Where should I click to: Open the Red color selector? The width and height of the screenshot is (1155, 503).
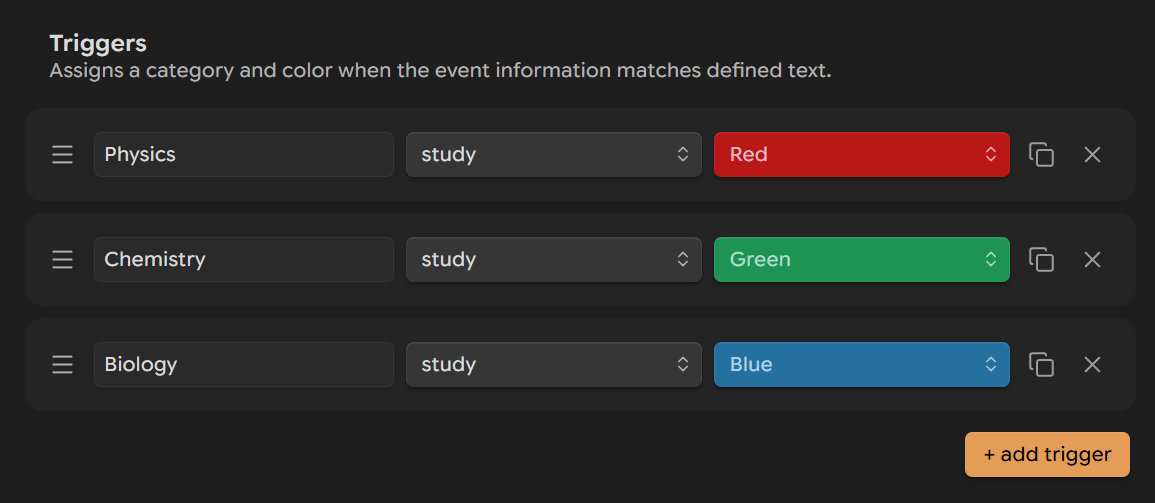click(862, 155)
